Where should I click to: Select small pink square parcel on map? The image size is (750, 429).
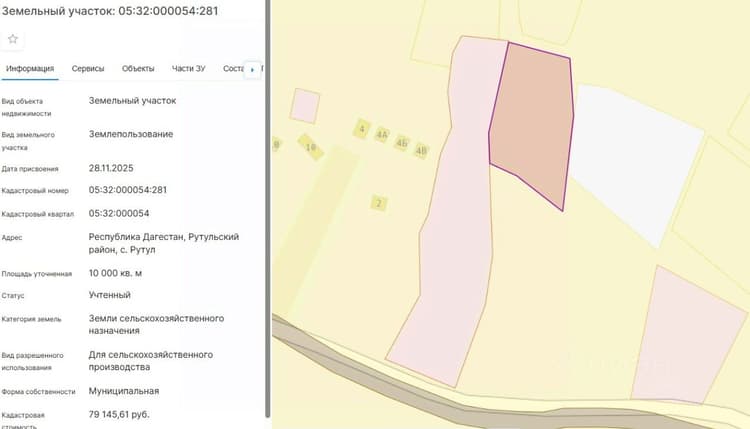coord(305,106)
